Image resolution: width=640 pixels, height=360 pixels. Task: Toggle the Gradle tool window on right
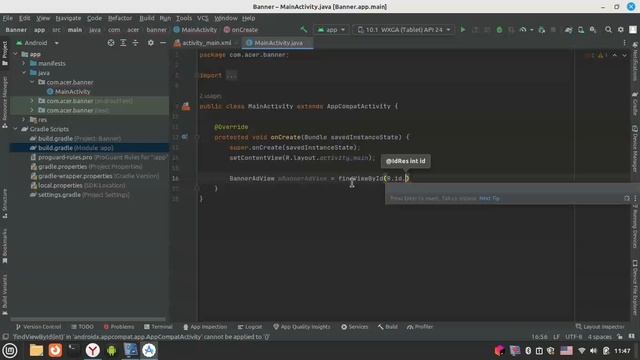click(x=635, y=103)
